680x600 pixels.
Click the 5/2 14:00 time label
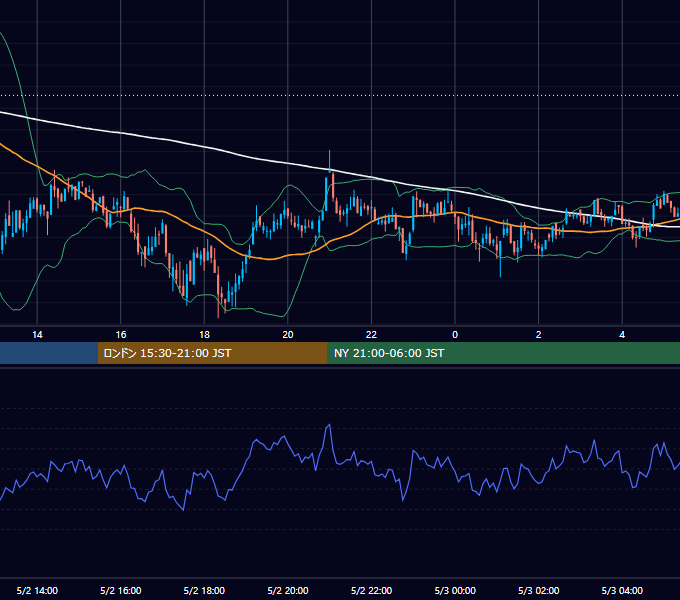(x=37, y=590)
